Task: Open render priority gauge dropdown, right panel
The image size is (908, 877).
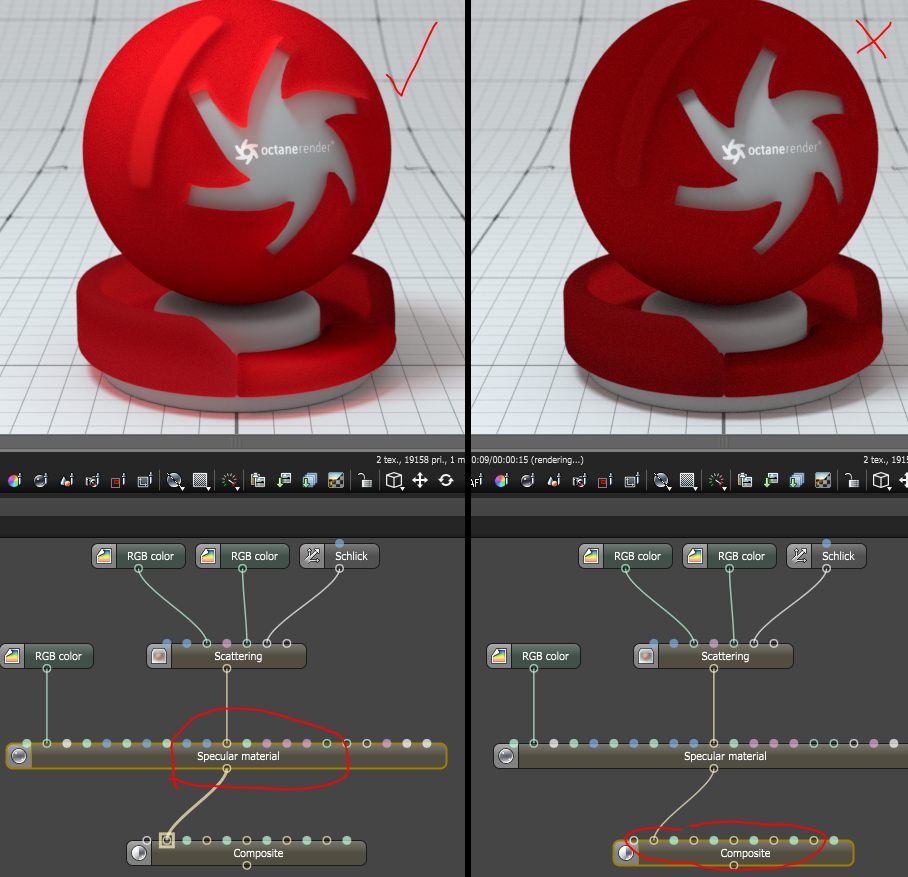Action: coord(717,481)
